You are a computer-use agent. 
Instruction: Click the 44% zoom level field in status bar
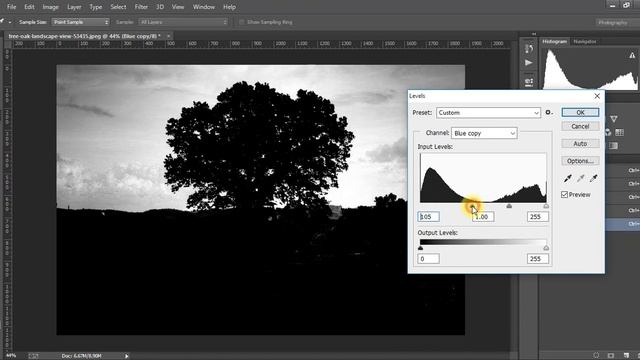click(11, 356)
